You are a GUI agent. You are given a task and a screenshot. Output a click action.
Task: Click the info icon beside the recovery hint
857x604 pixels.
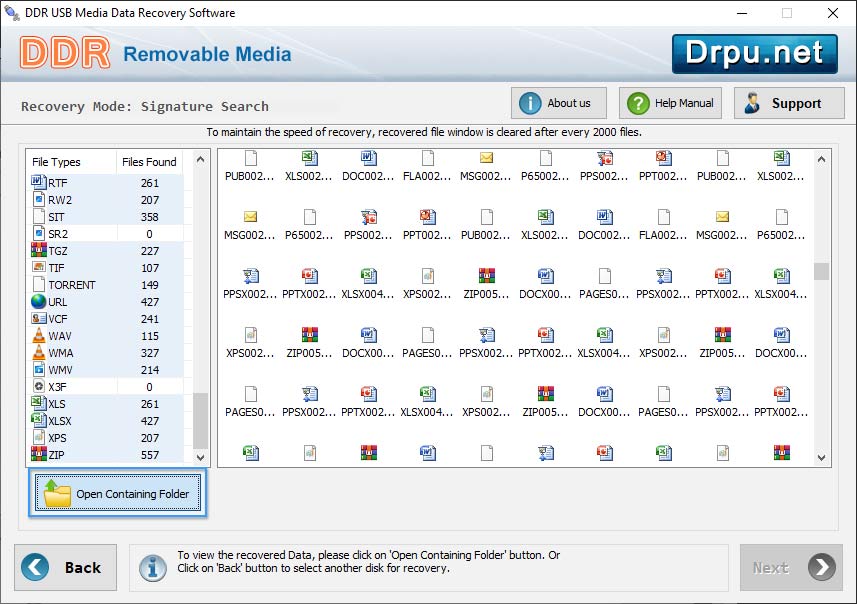(152, 568)
